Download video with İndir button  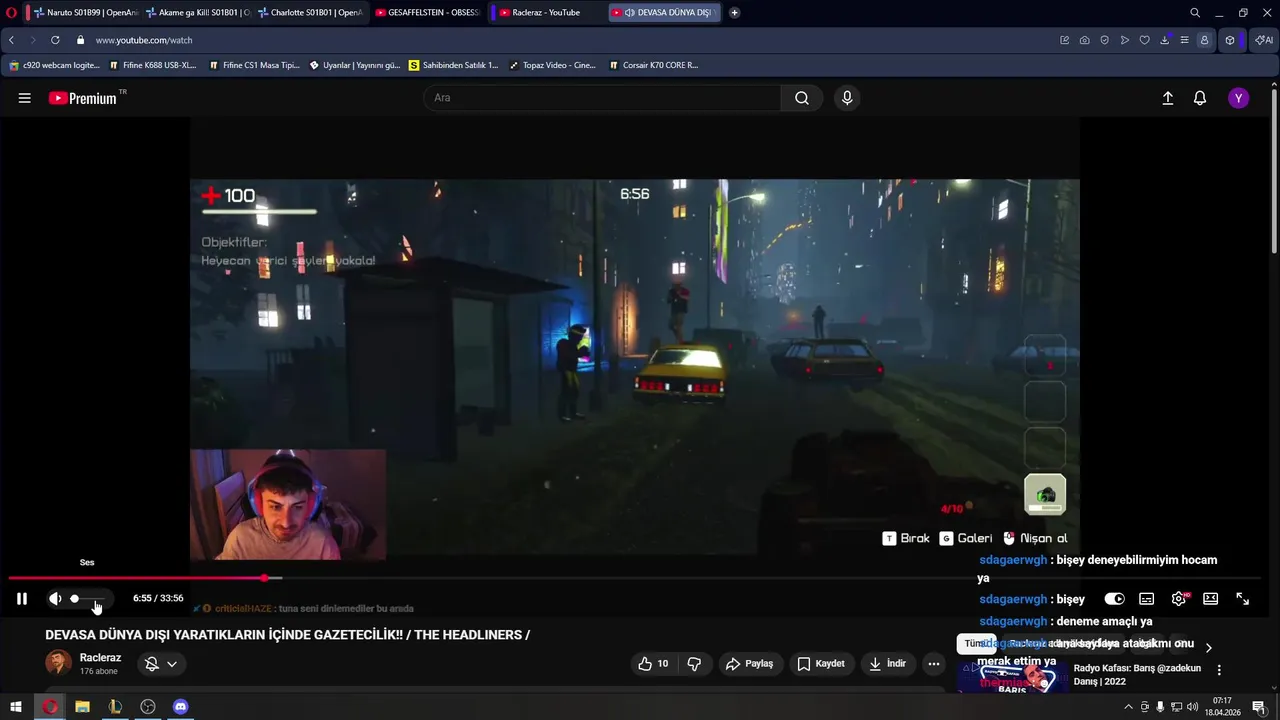888,664
